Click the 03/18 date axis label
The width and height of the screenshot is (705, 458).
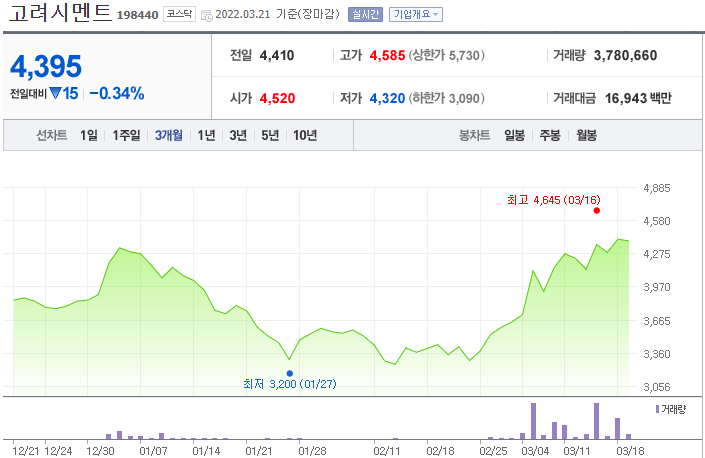tap(630, 451)
